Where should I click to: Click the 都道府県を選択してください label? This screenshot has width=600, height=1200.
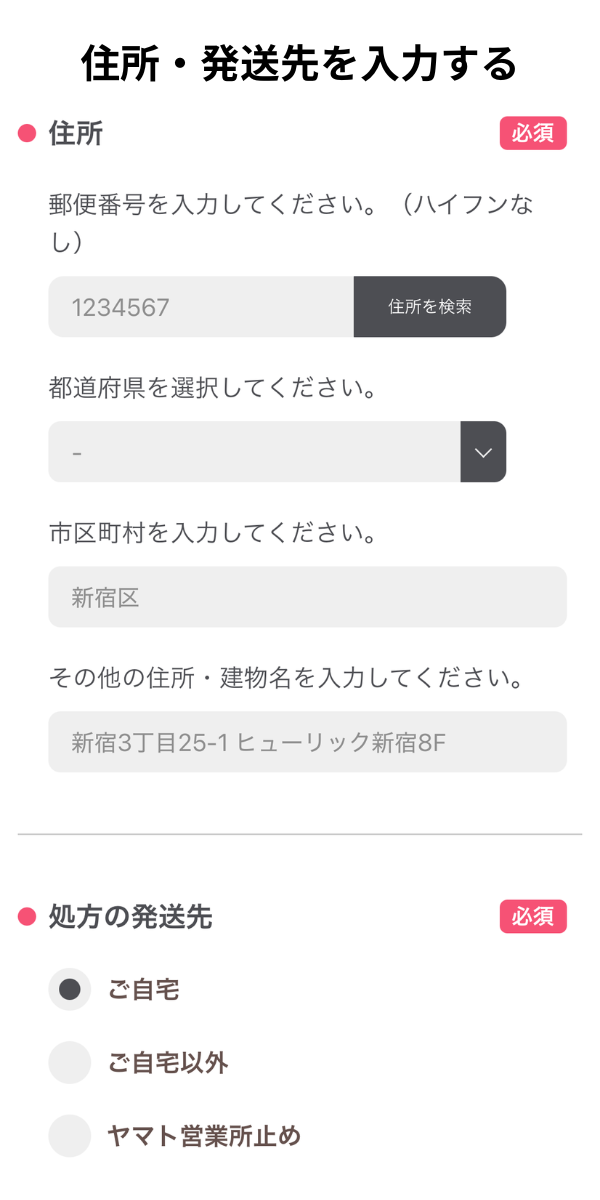pos(212,388)
